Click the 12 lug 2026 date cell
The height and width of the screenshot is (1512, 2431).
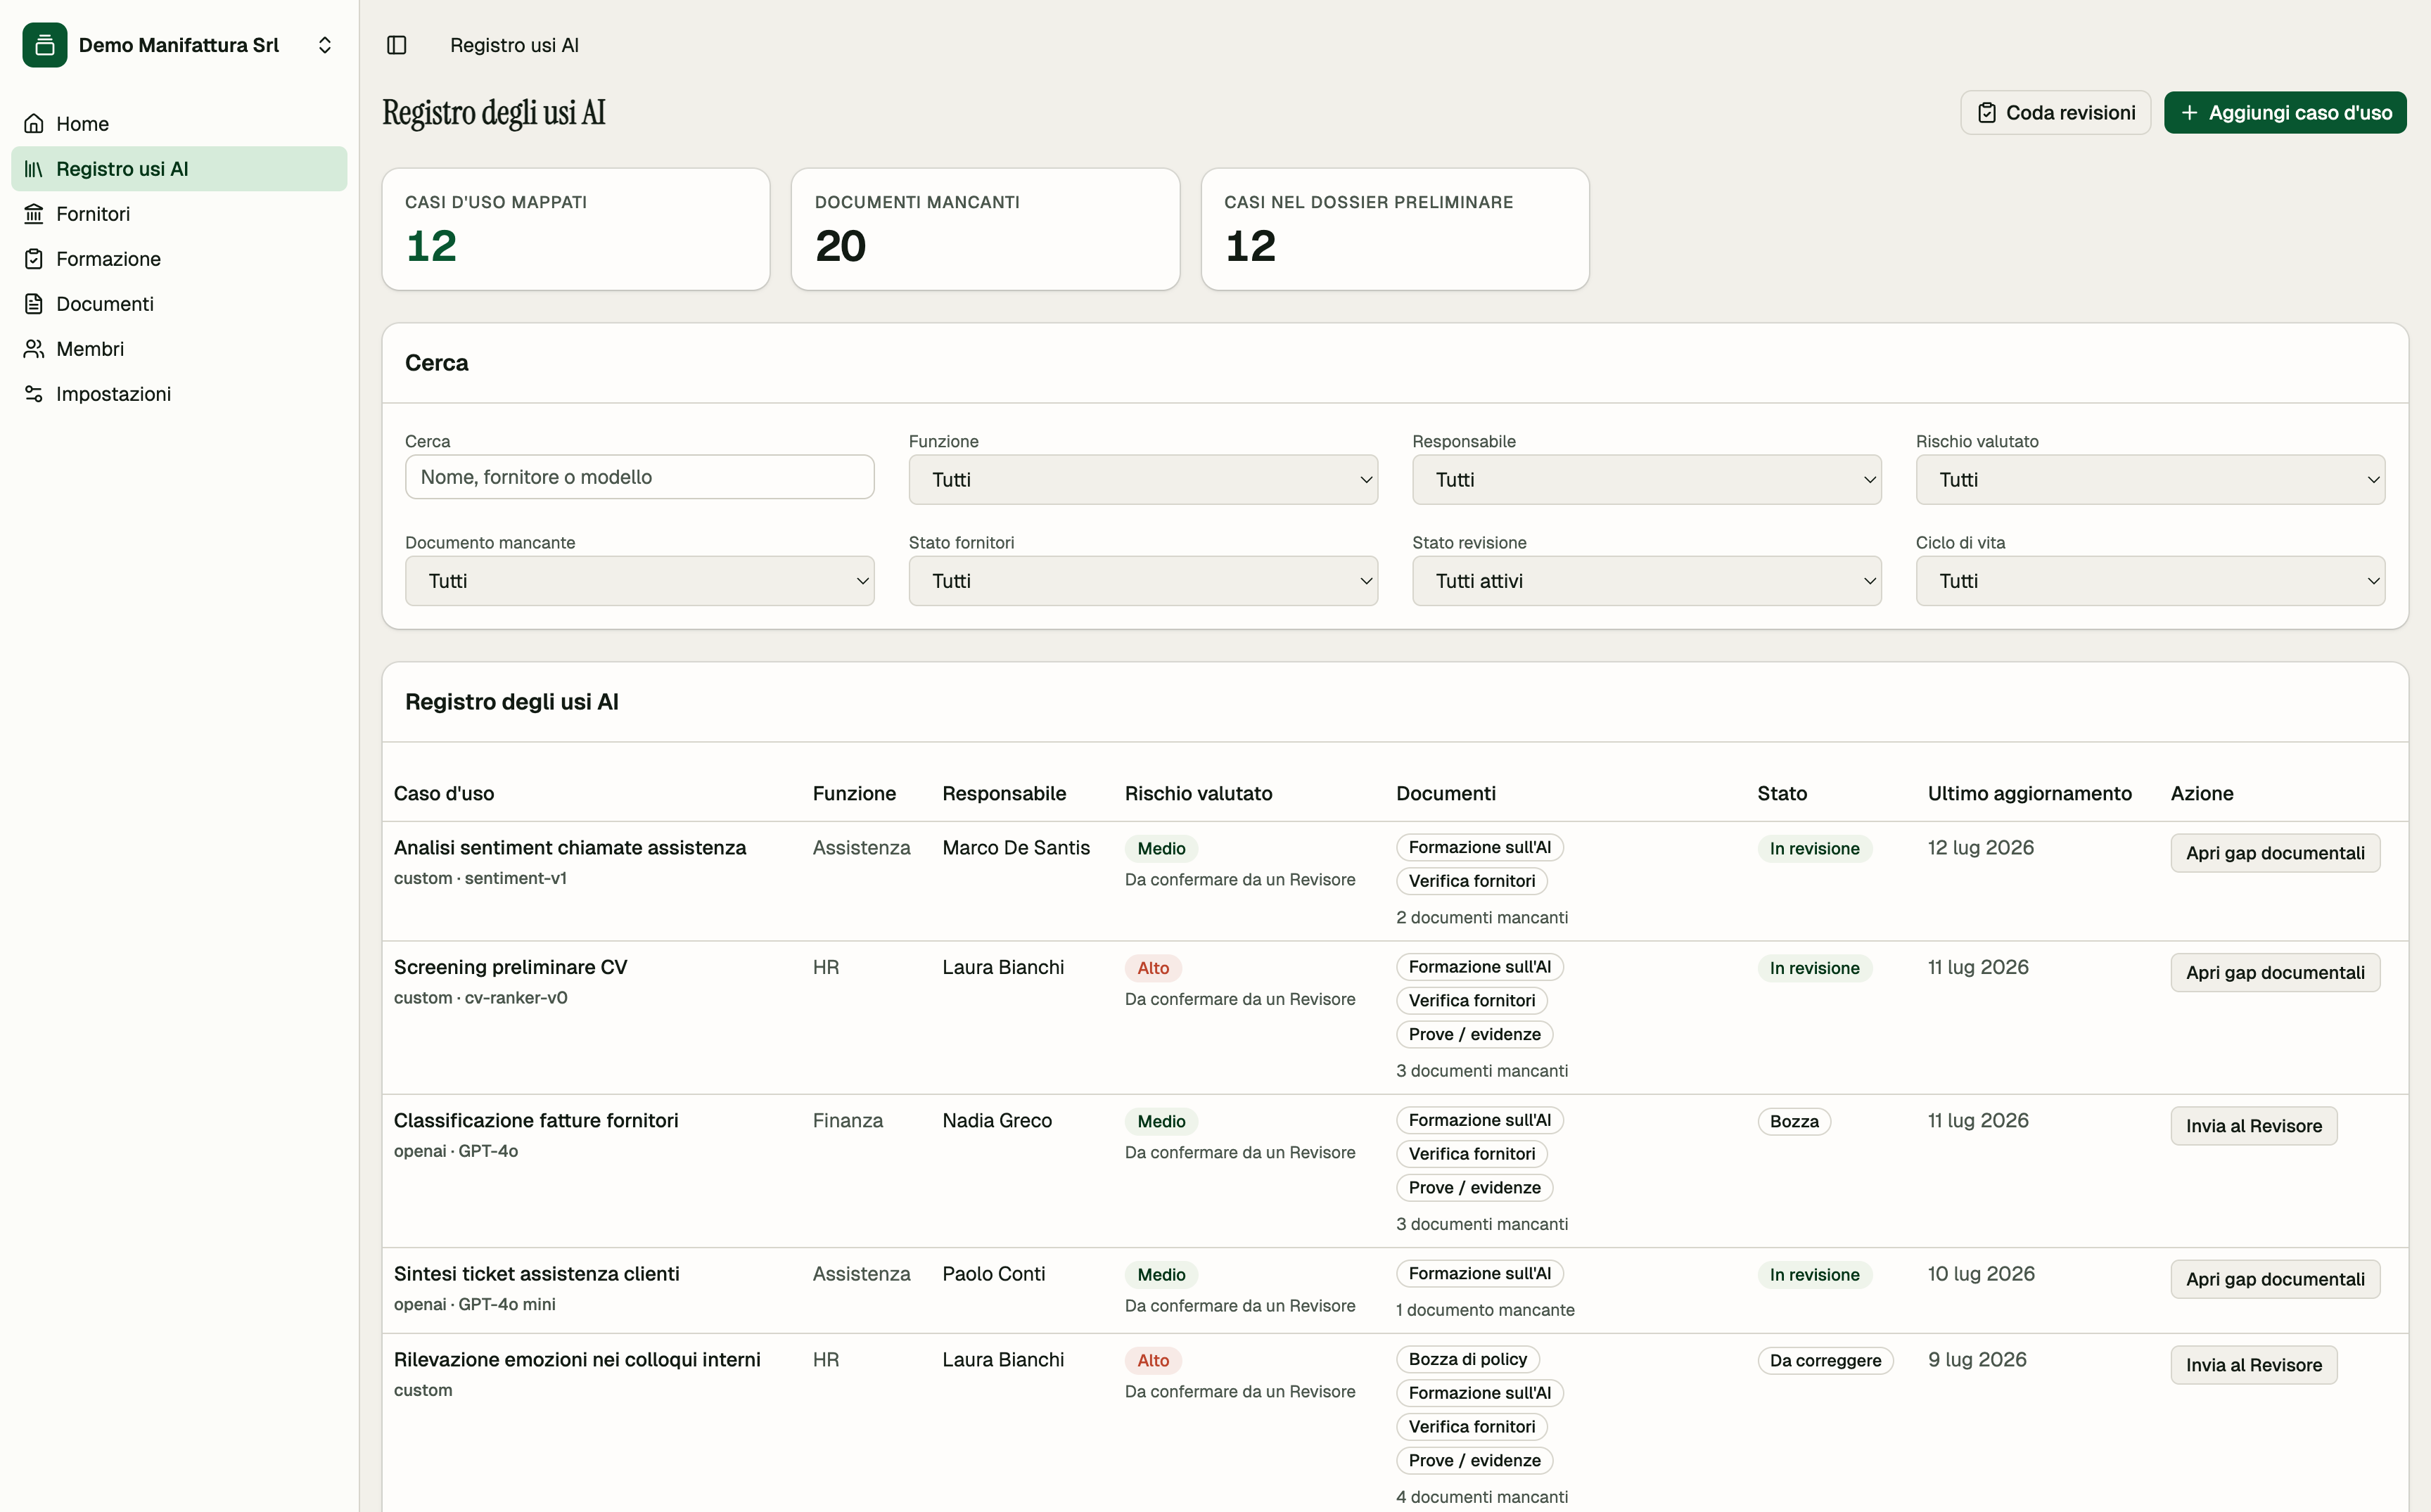(x=1980, y=848)
